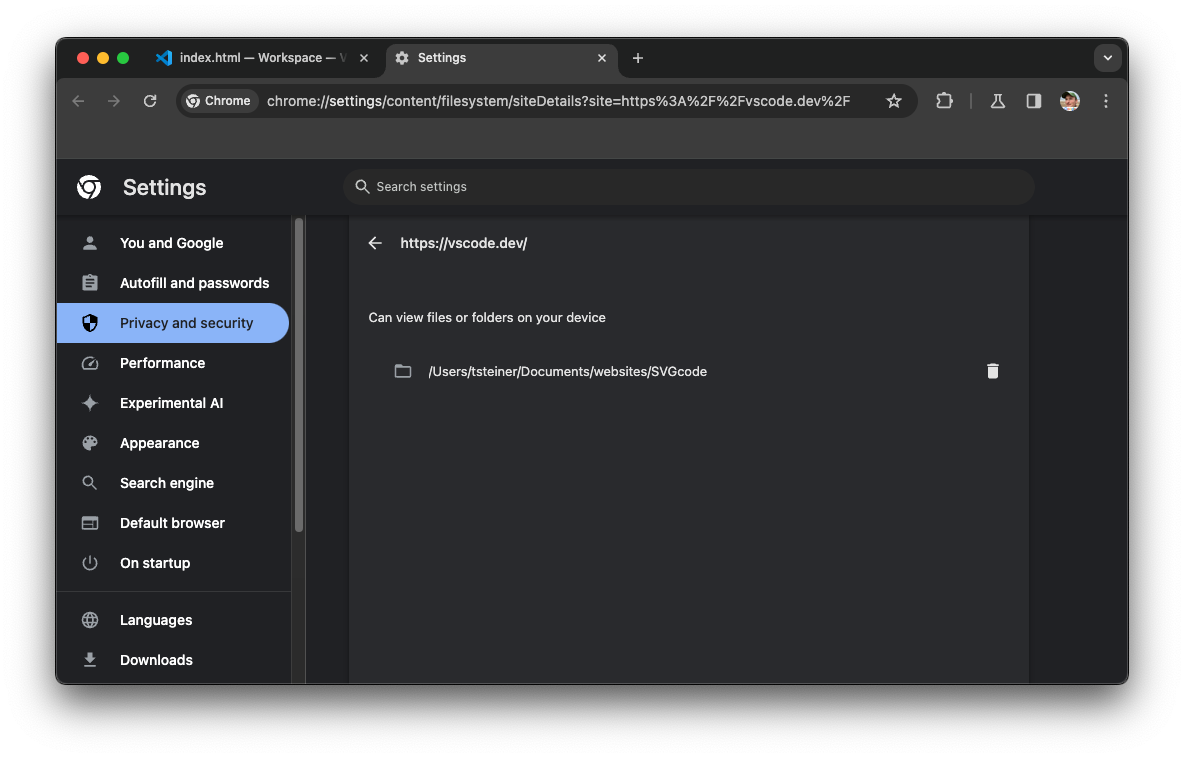Open the three-dot Chrome menu
The width and height of the screenshot is (1184, 758).
[1106, 101]
